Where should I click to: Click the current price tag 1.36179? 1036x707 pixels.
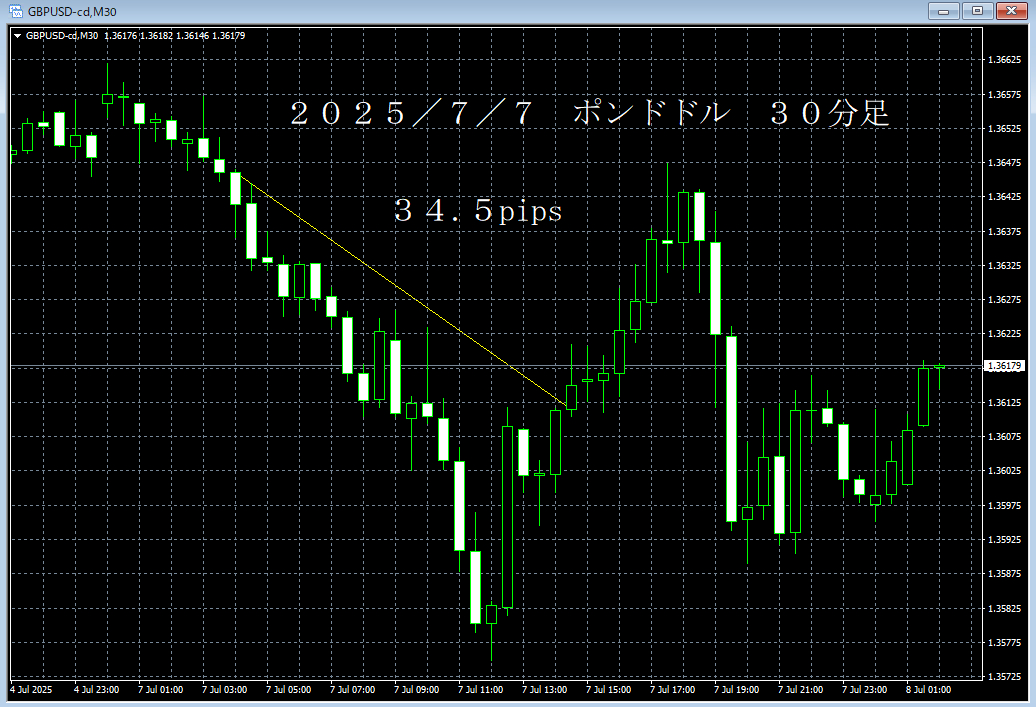tap(1004, 367)
